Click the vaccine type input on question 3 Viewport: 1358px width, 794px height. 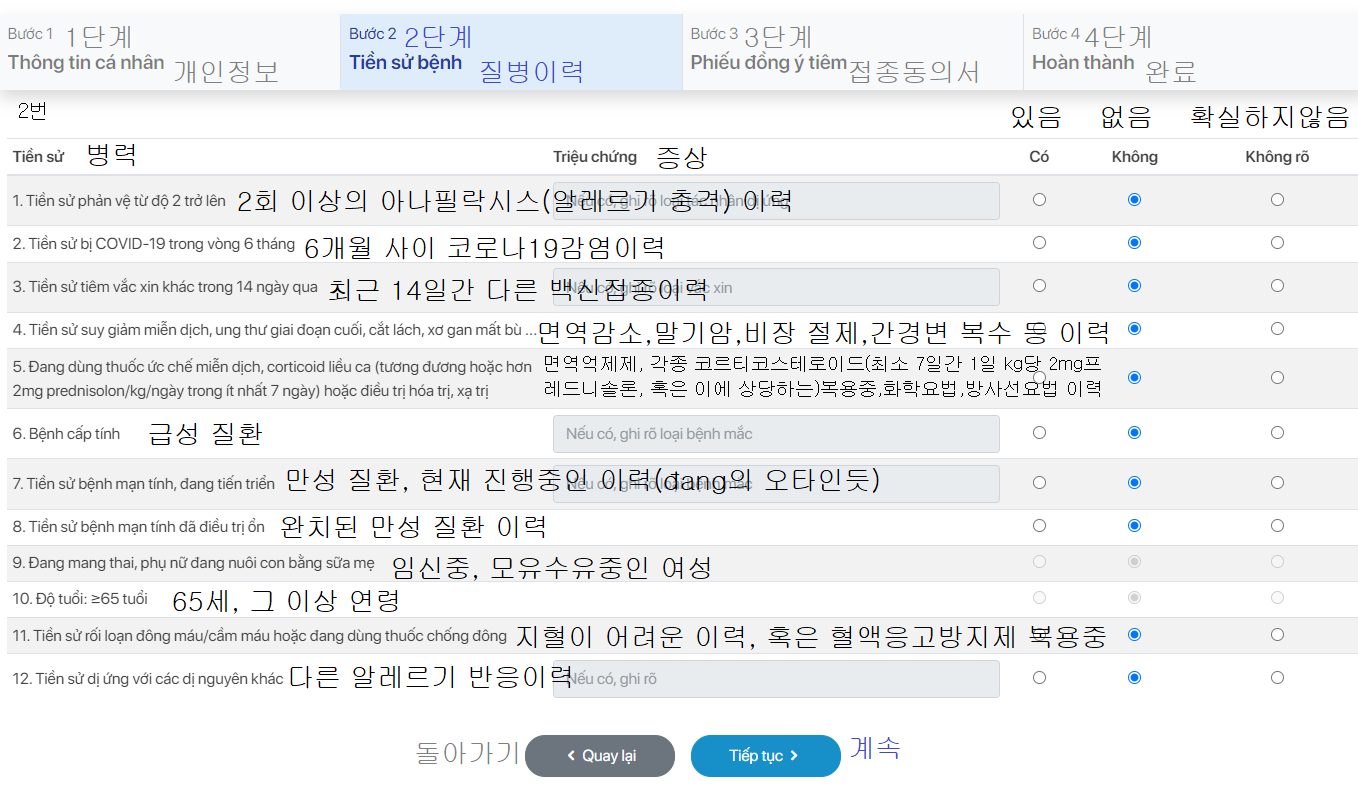click(775, 285)
